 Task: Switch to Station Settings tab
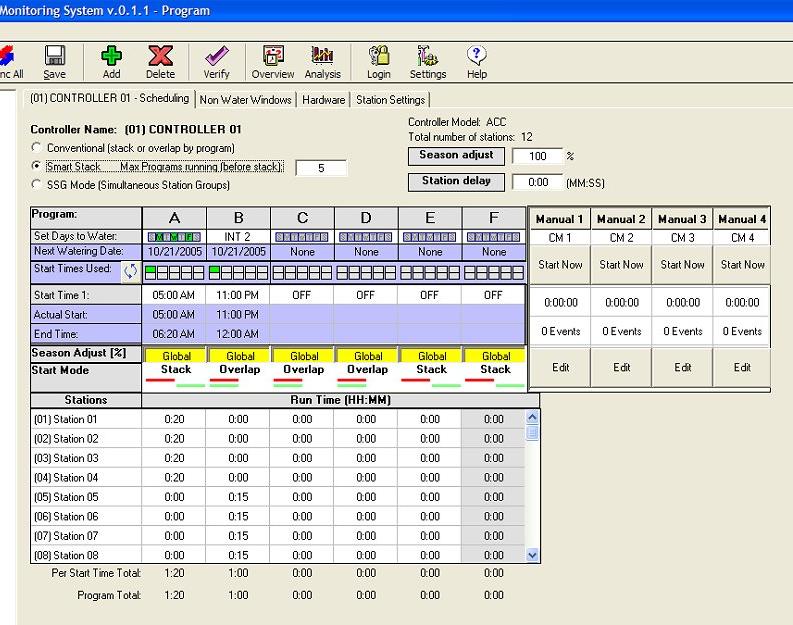(390, 100)
